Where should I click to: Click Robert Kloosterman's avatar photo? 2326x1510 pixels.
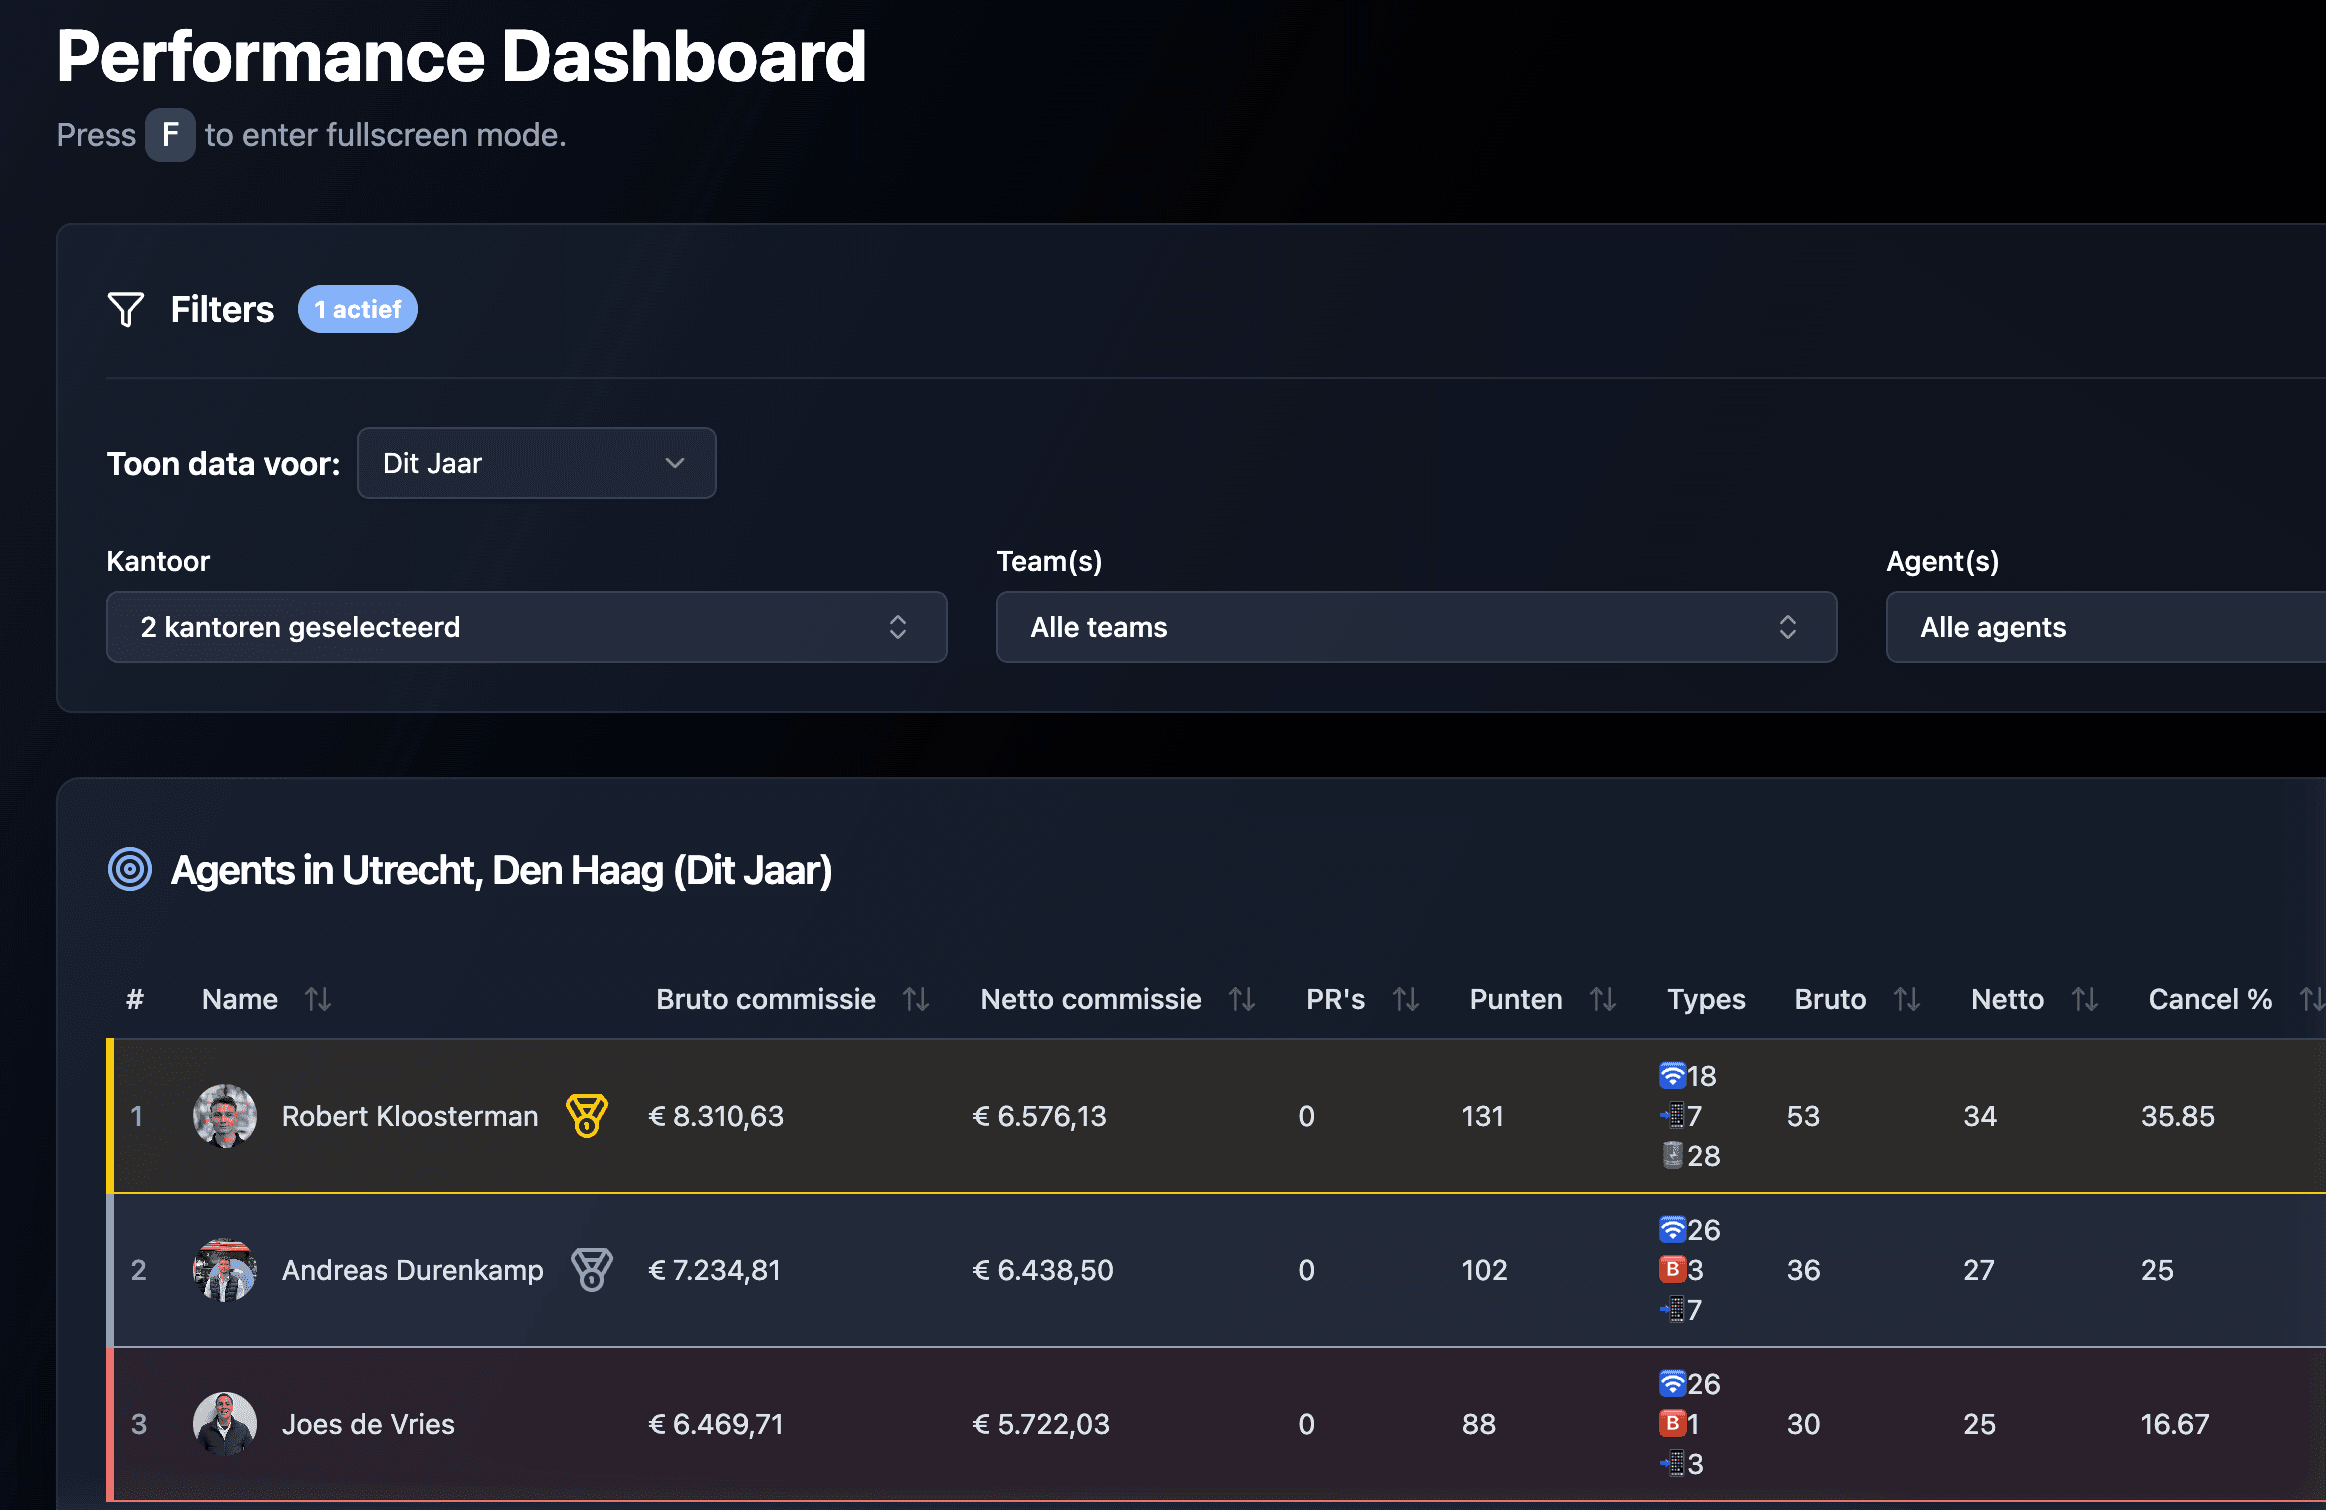tap(225, 1115)
